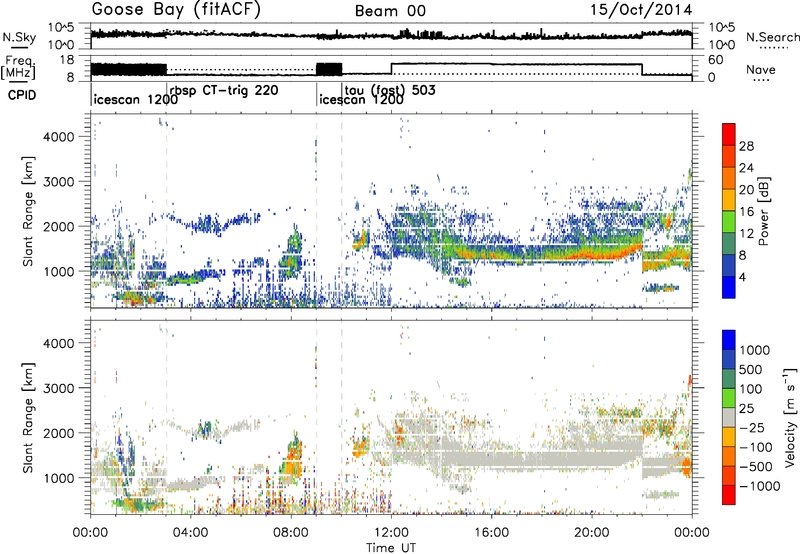The image size is (800, 554).
Task: Click the '20:00' time axis label
Action: point(592,533)
